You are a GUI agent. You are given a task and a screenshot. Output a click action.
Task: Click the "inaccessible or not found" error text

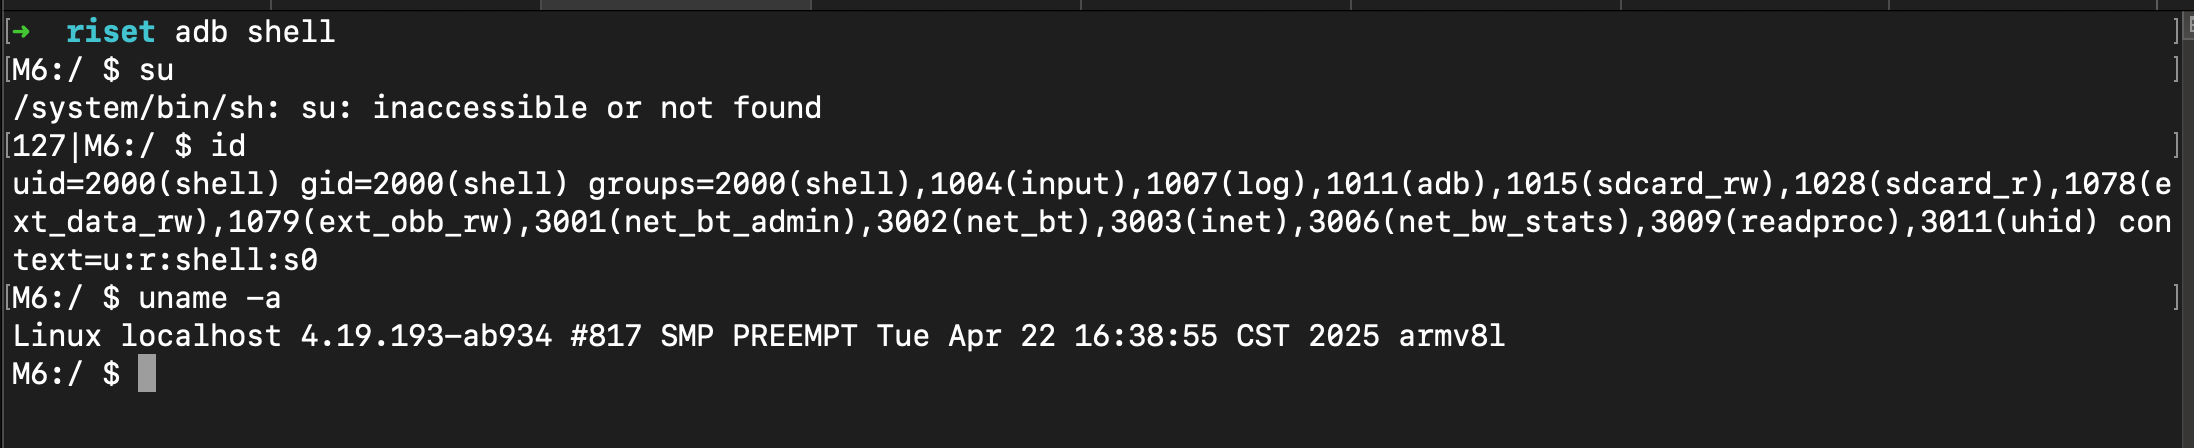(597, 108)
